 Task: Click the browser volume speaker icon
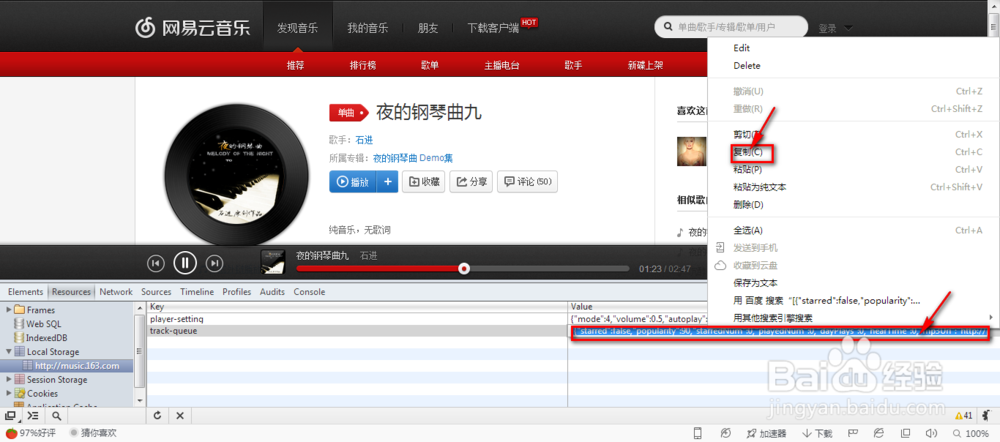930,434
